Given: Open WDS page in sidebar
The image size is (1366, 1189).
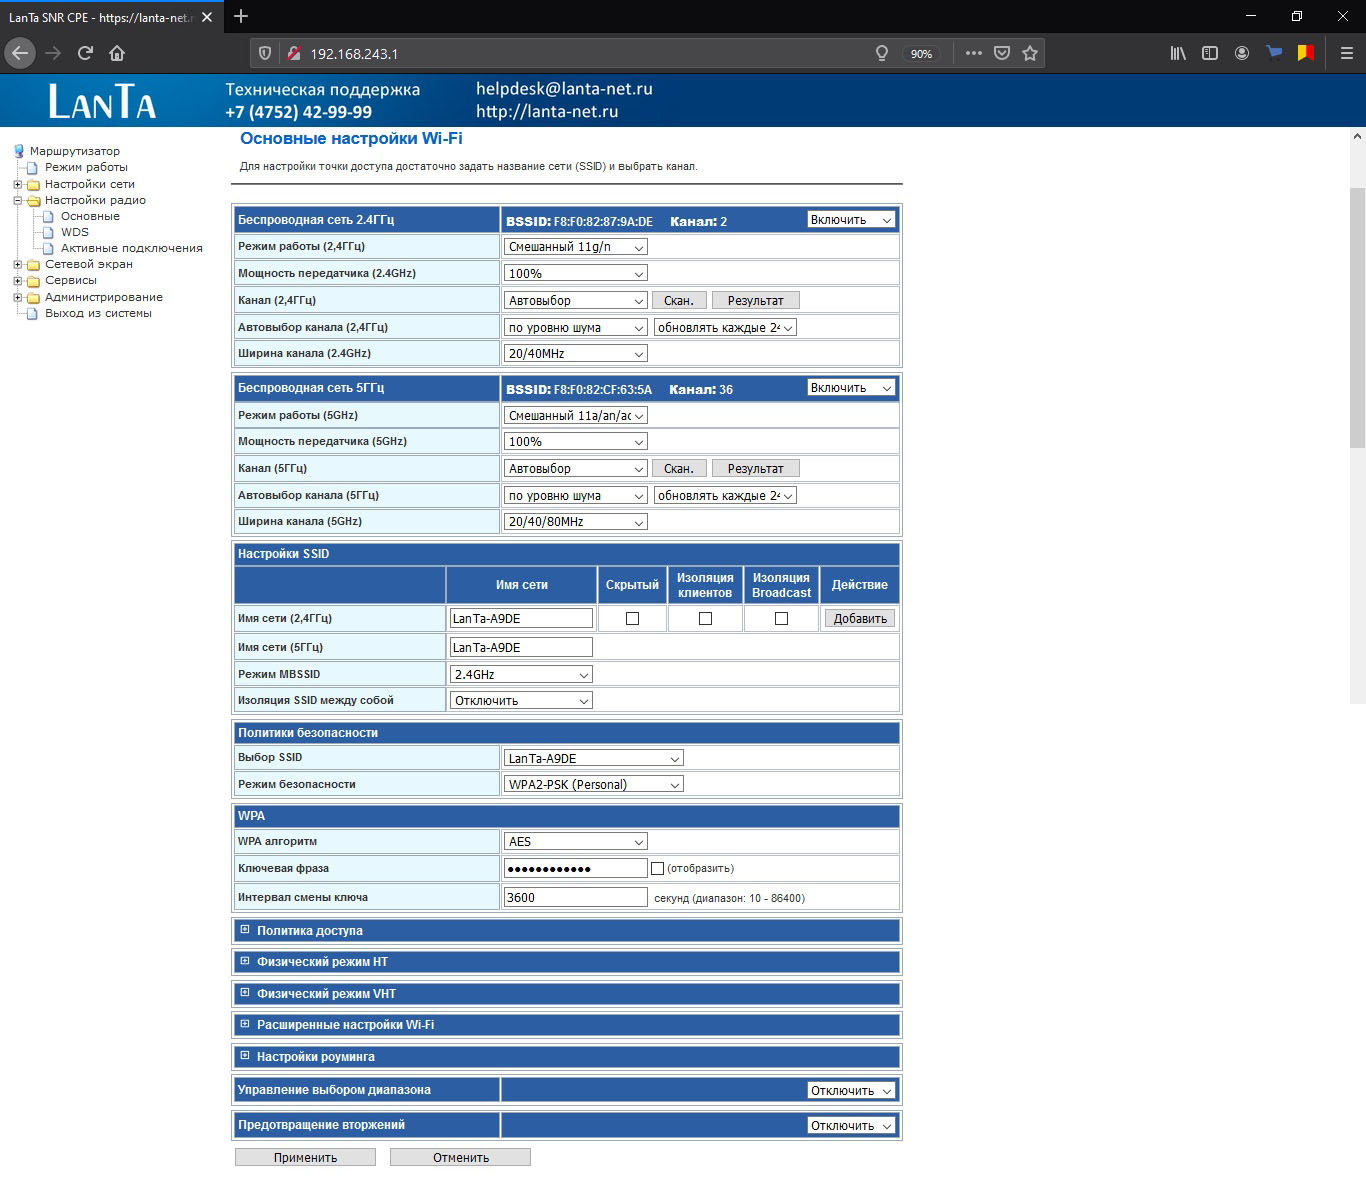Looking at the screenshot, I should (75, 232).
